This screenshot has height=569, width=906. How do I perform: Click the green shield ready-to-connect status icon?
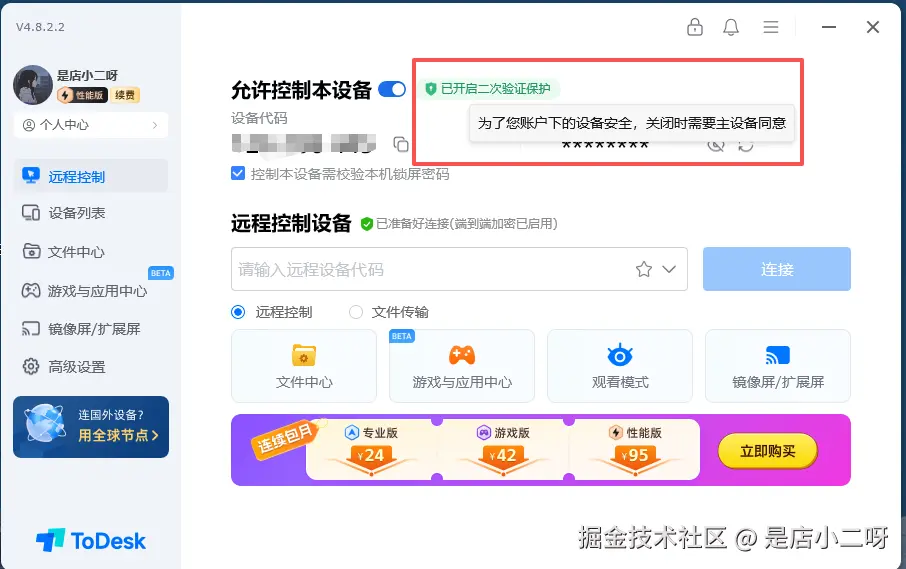366,224
